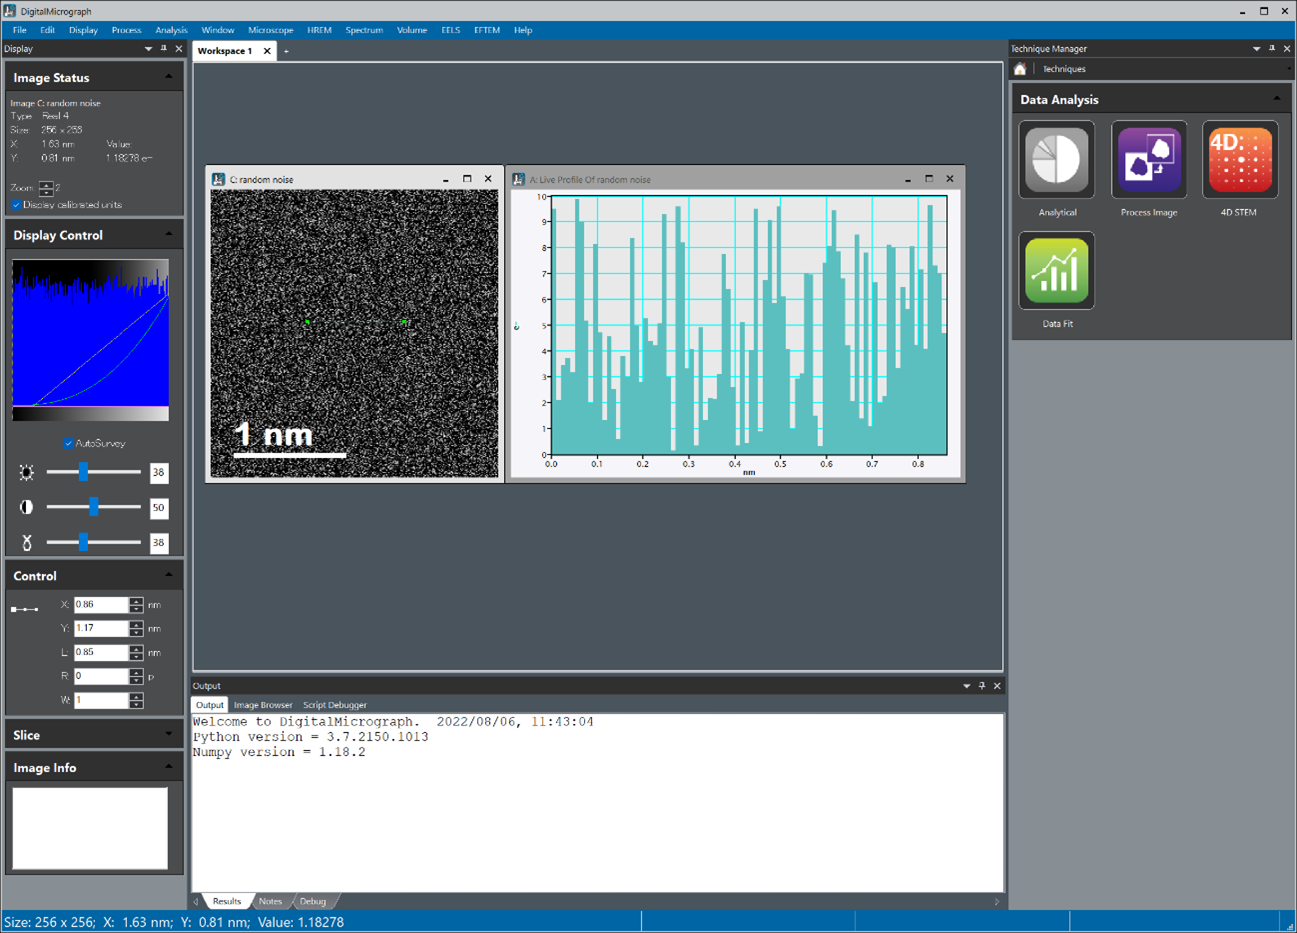Screen dimensions: 1297x933
Task: Pin the Display panel
Action: (x=164, y=48)
